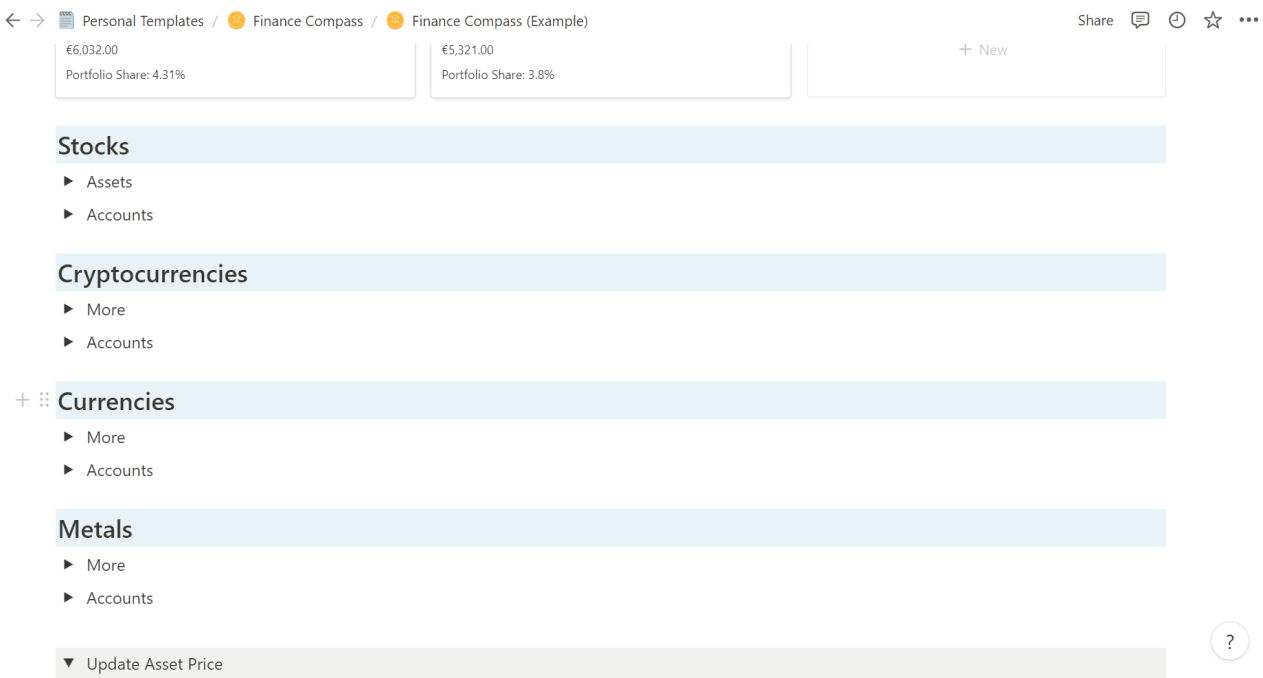This screenshot has width=1263, height=678.
Task: Click the Finance Compass (Example) coin icon
Action: click(395, 21)
